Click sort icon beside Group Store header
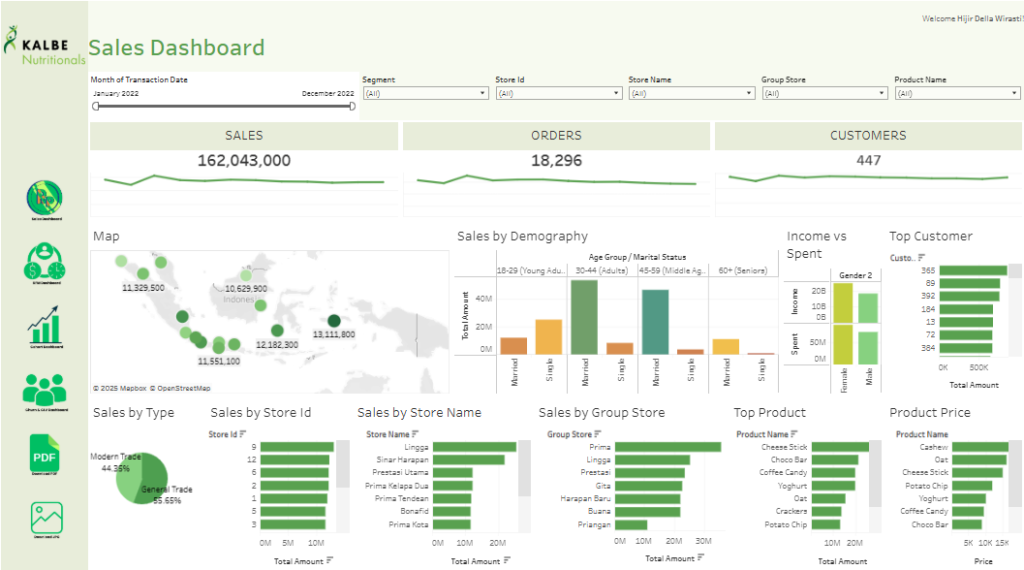This screenshot has width=1024, height=570. 597,434
